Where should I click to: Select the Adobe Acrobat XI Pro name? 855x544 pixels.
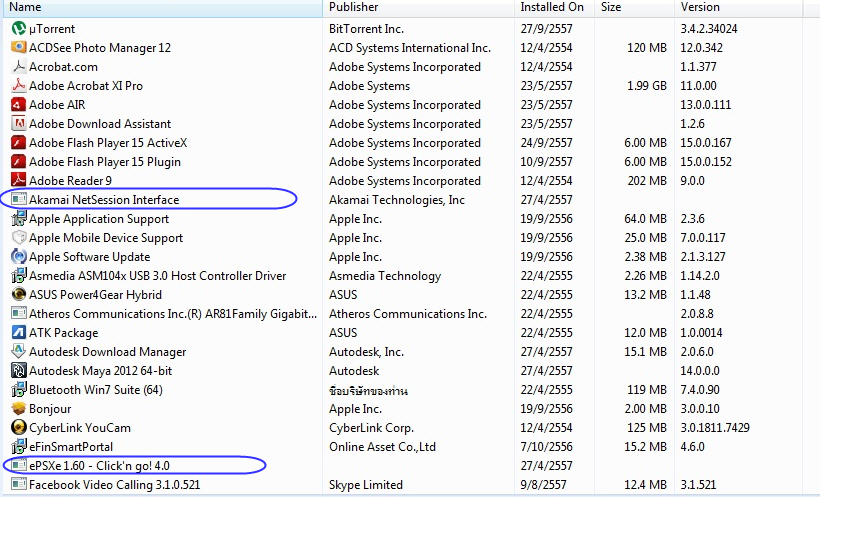(x=86, y=86)
